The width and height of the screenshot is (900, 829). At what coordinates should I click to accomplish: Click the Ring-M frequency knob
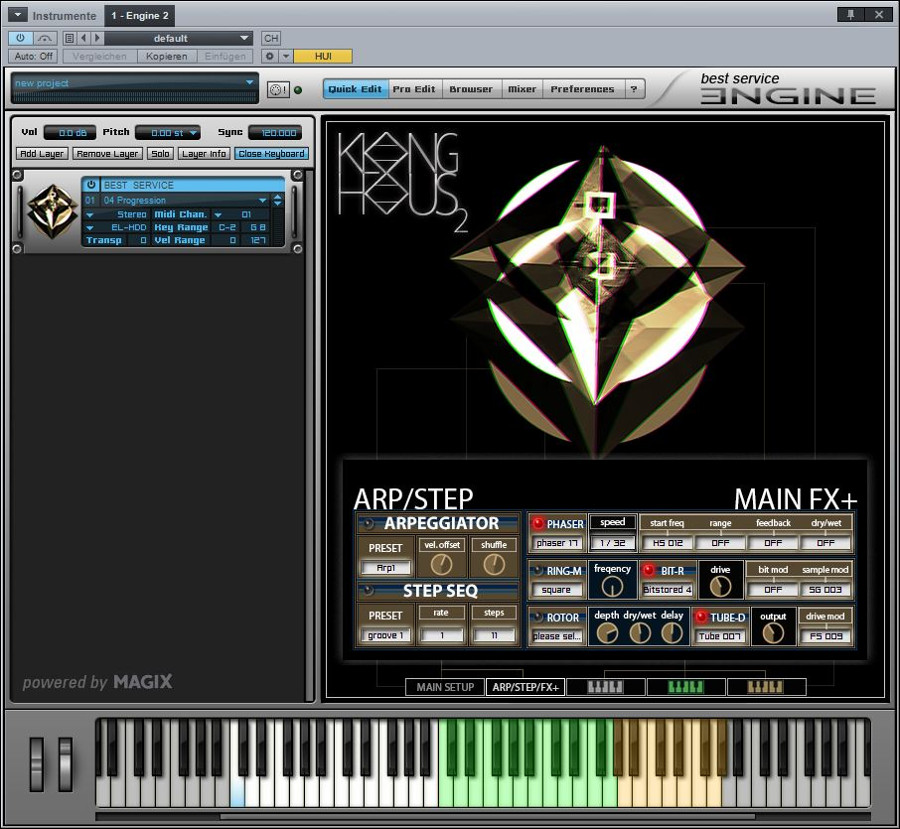click(x=612, y=587)
